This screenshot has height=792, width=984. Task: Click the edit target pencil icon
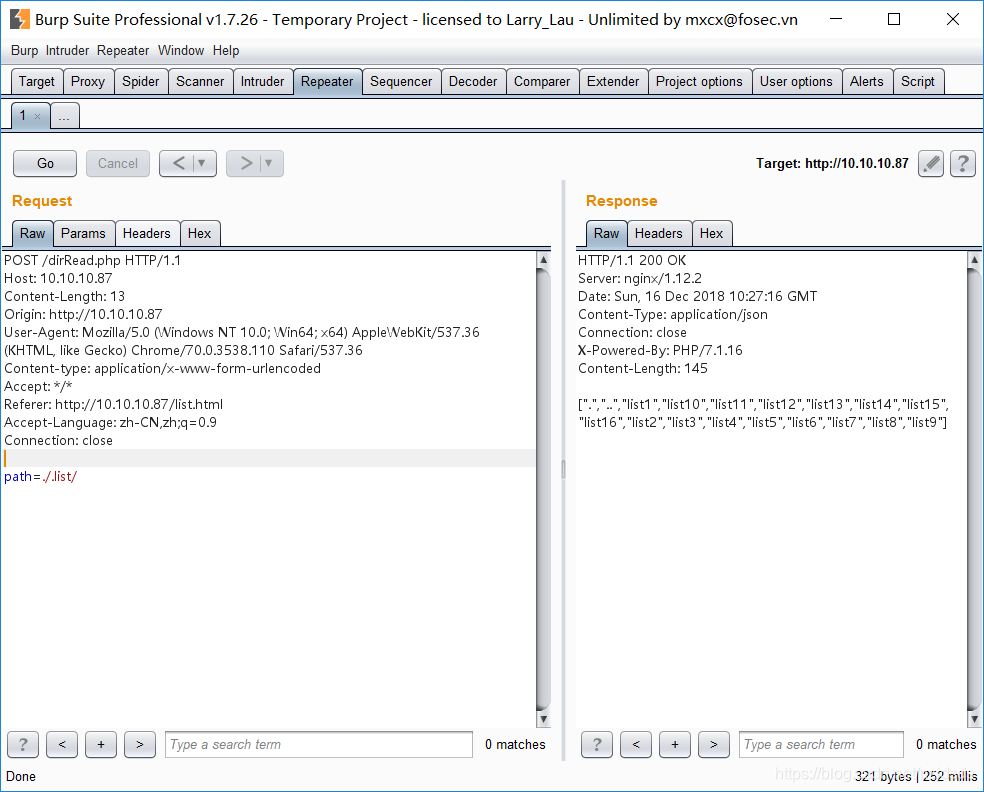(931, 164)
